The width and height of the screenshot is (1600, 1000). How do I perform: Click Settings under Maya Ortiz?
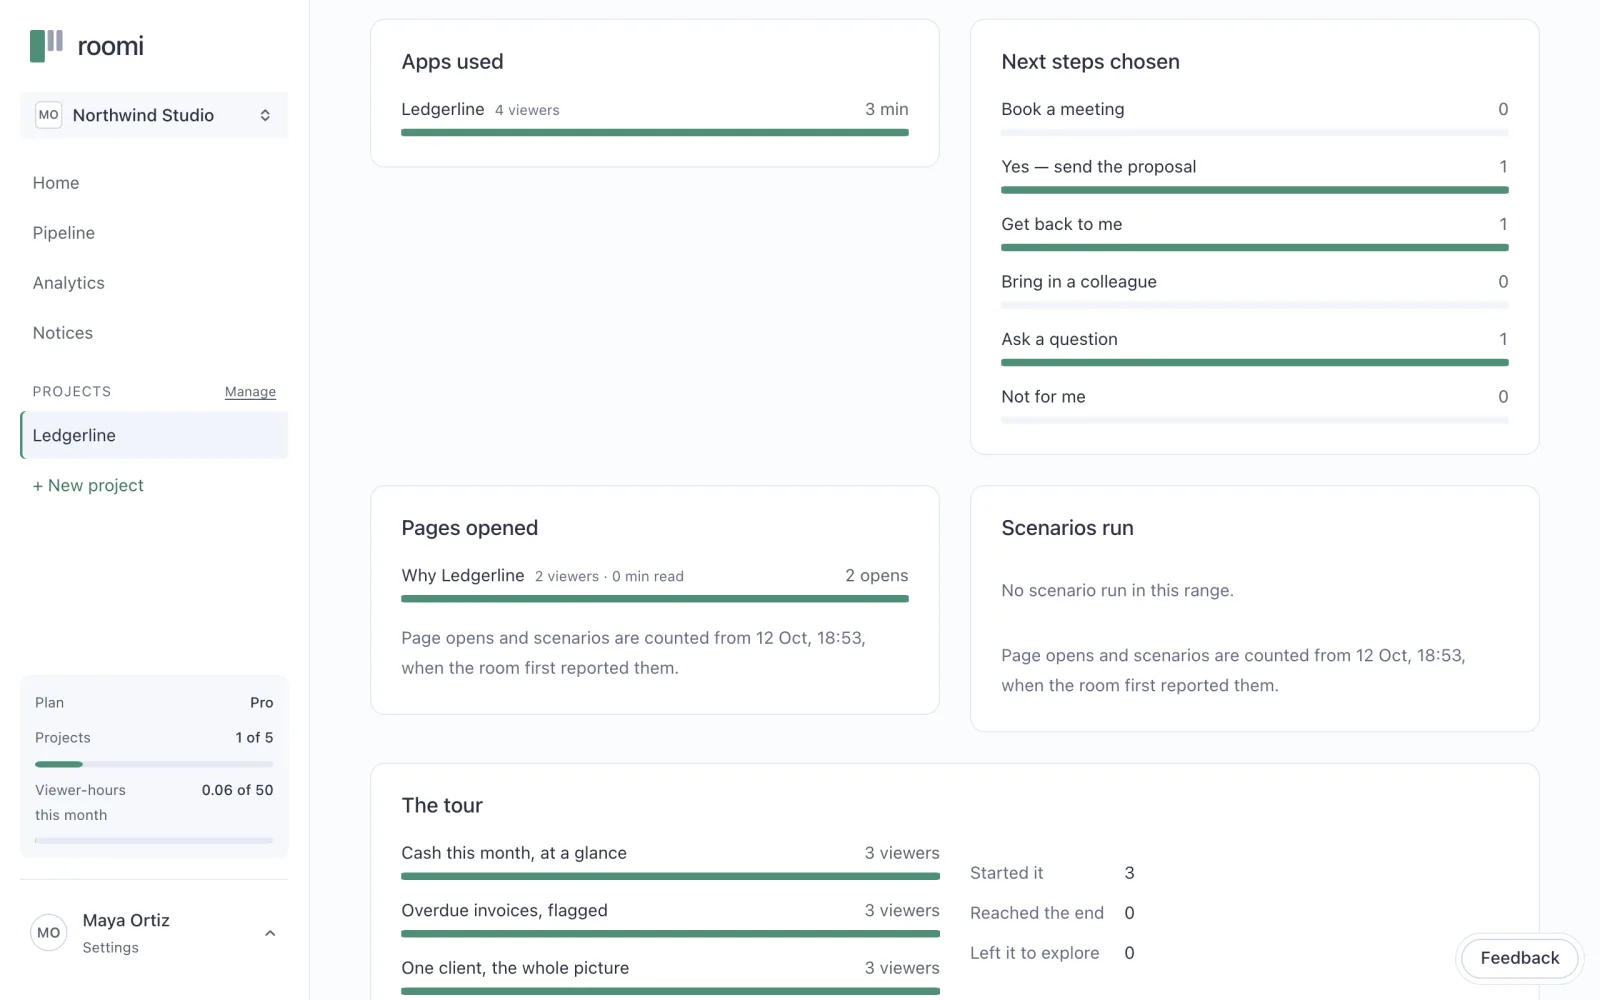[110, 948]
